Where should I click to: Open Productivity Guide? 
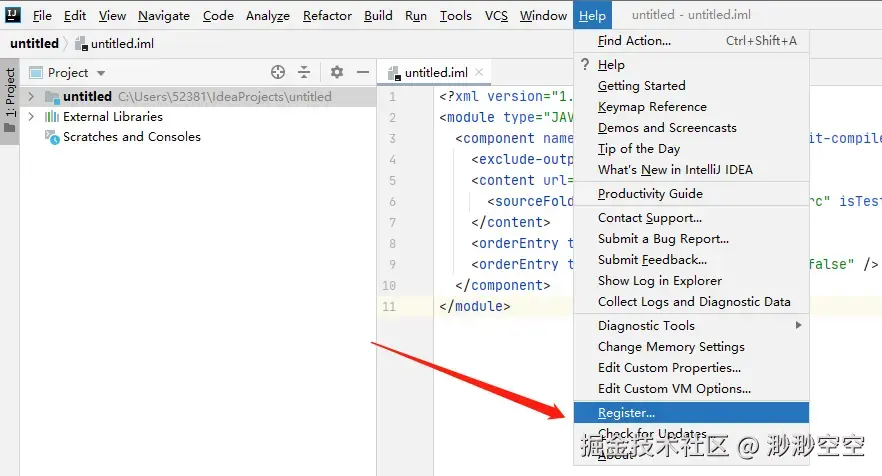coord(691,194)
